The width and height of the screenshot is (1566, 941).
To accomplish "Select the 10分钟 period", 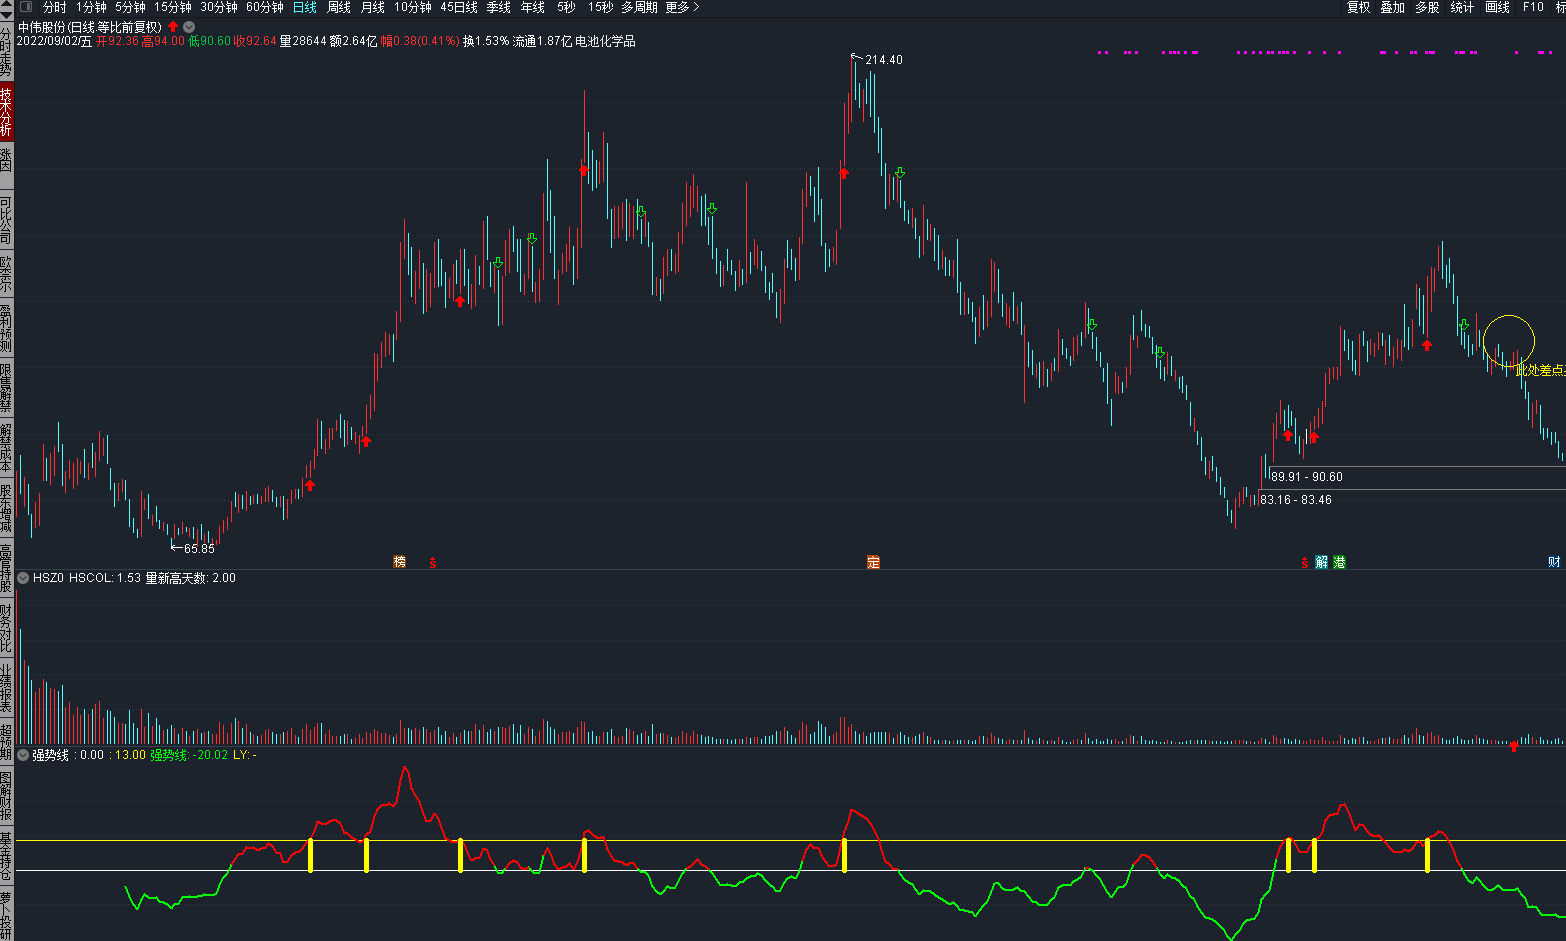I will 413,7.
